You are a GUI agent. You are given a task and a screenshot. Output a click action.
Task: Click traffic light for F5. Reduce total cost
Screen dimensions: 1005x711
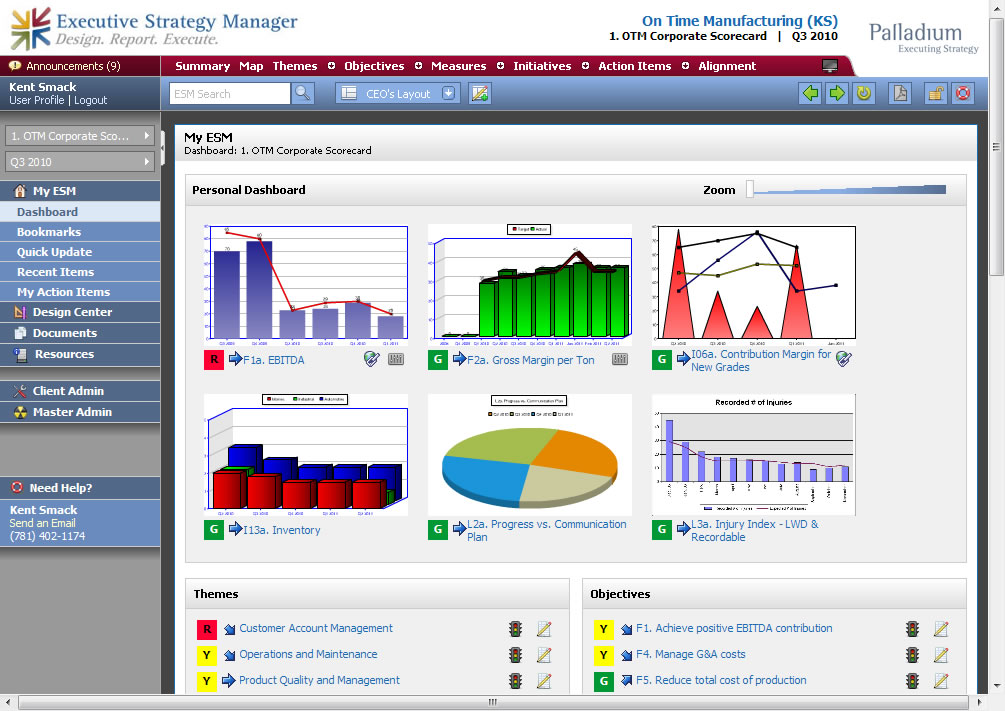(913, 680)
